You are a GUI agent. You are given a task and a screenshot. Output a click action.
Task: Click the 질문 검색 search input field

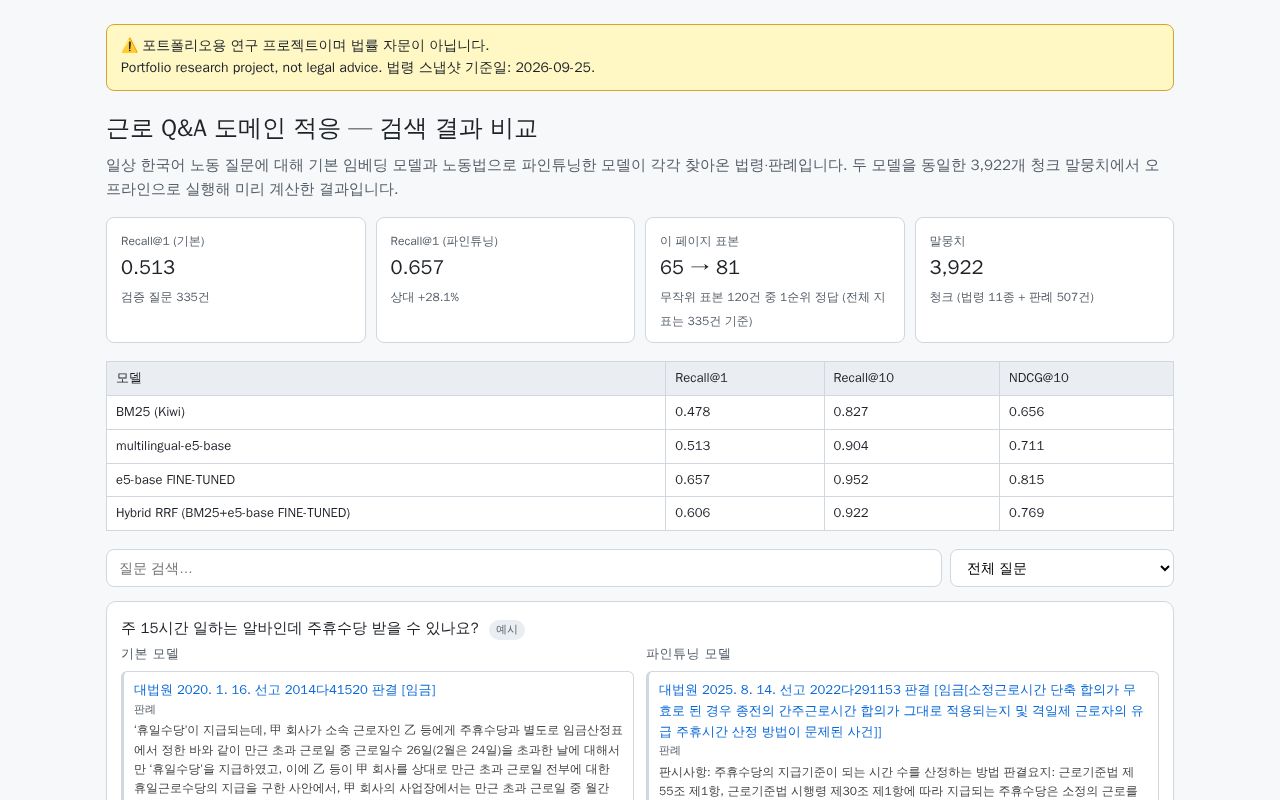coord(524,568)
